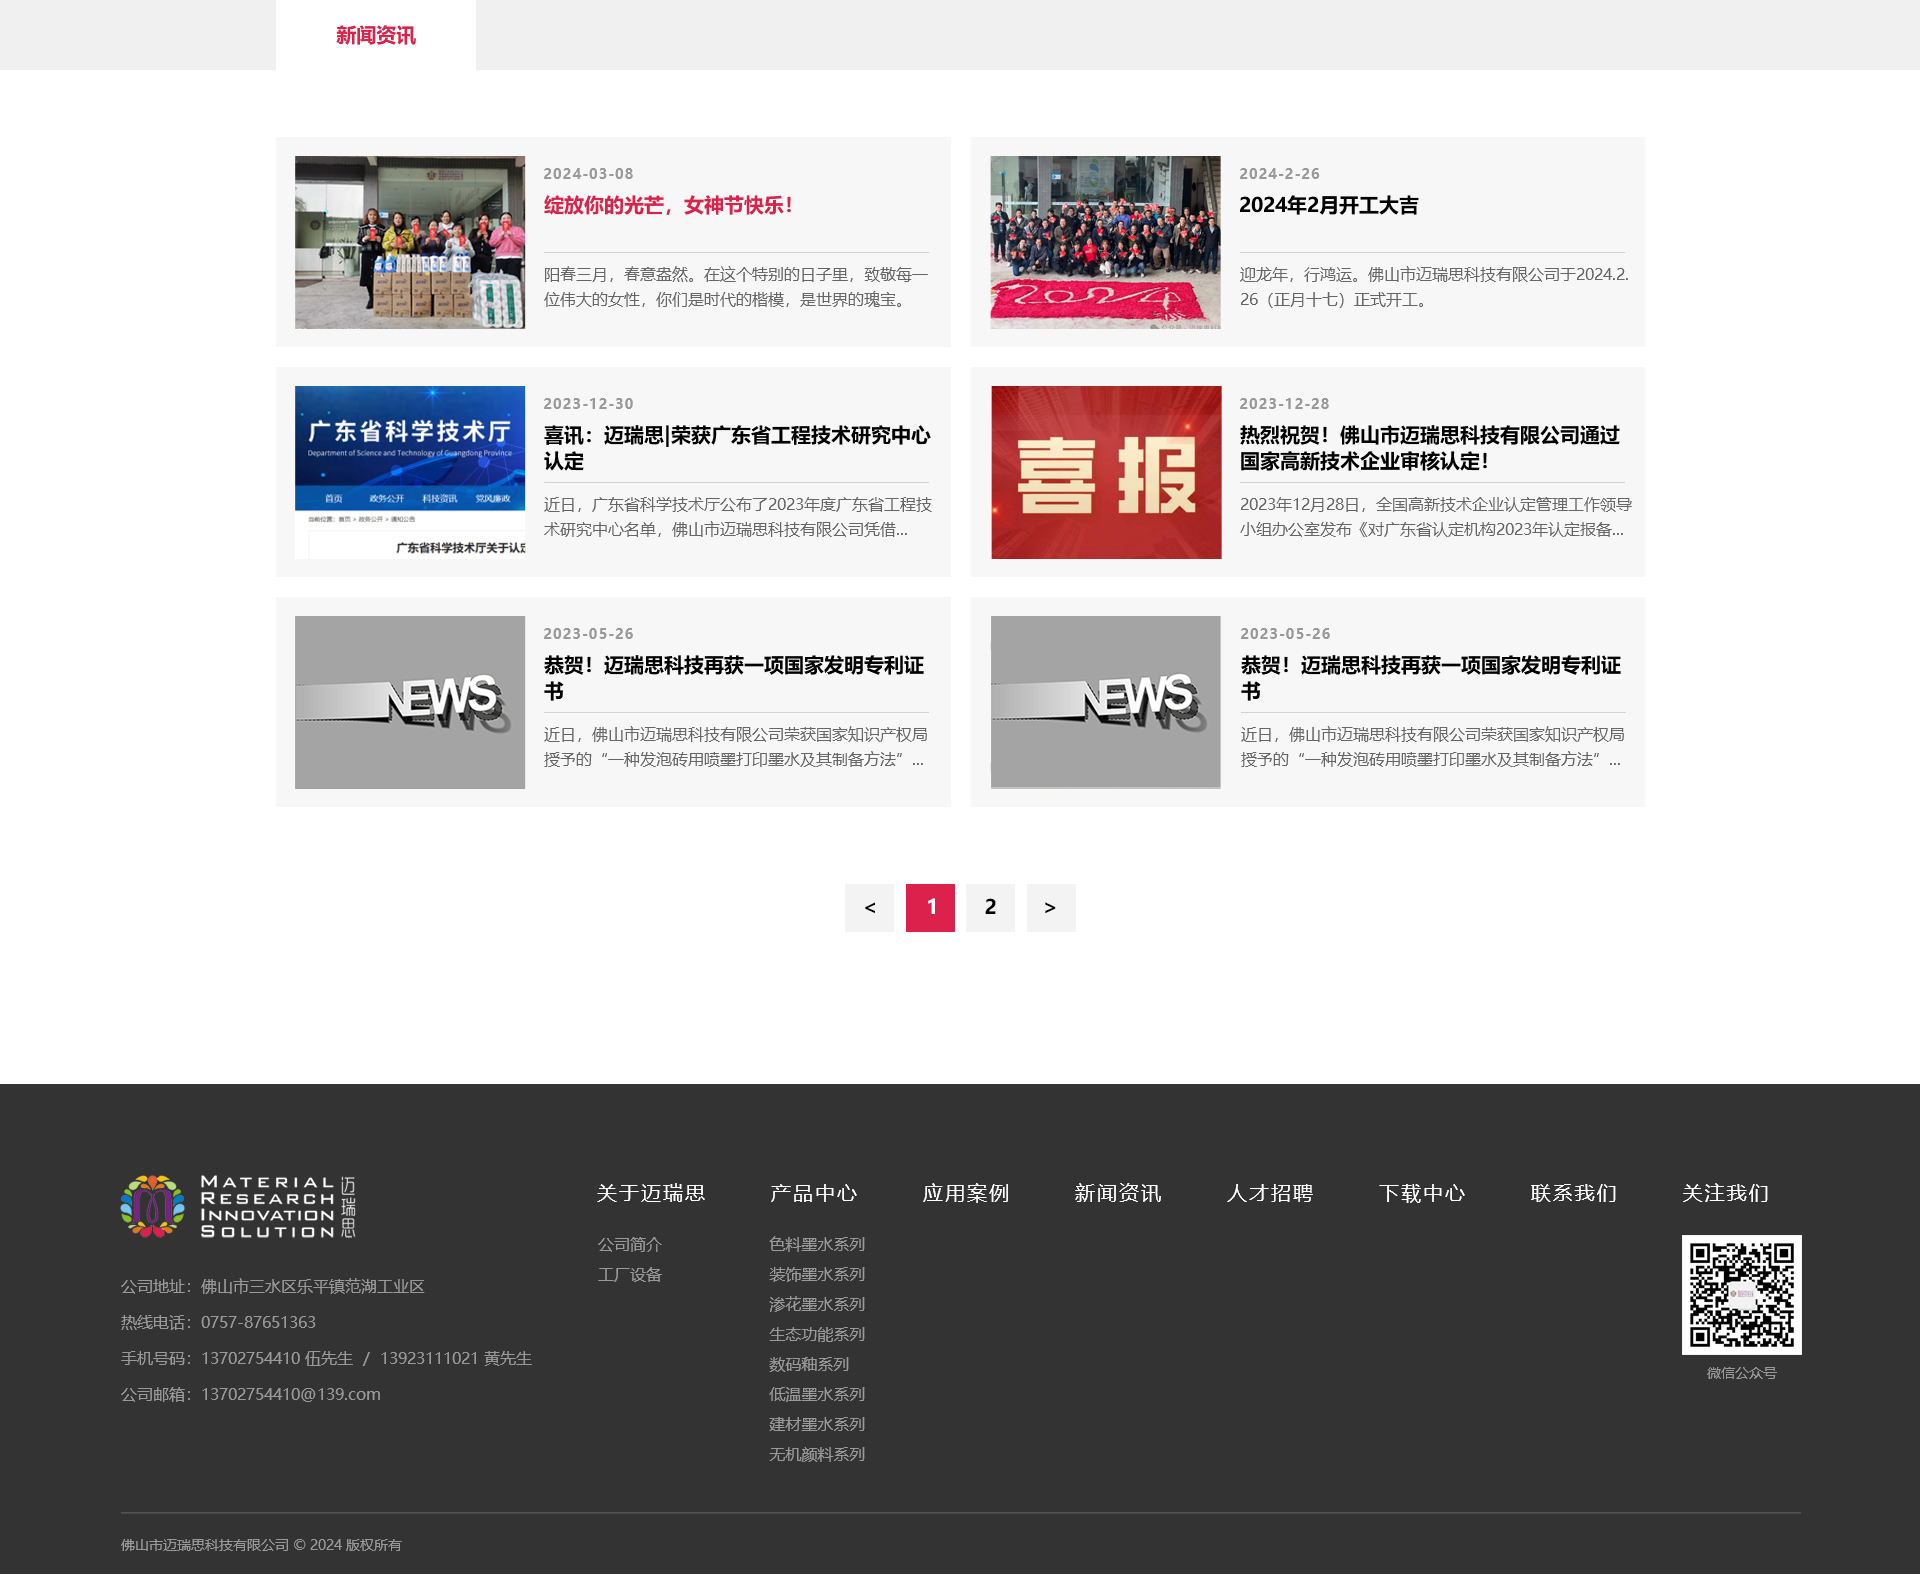Go to the next page with > arrow
1920x1574 pixels.
pyautogui.click(x=1050, y=907)
